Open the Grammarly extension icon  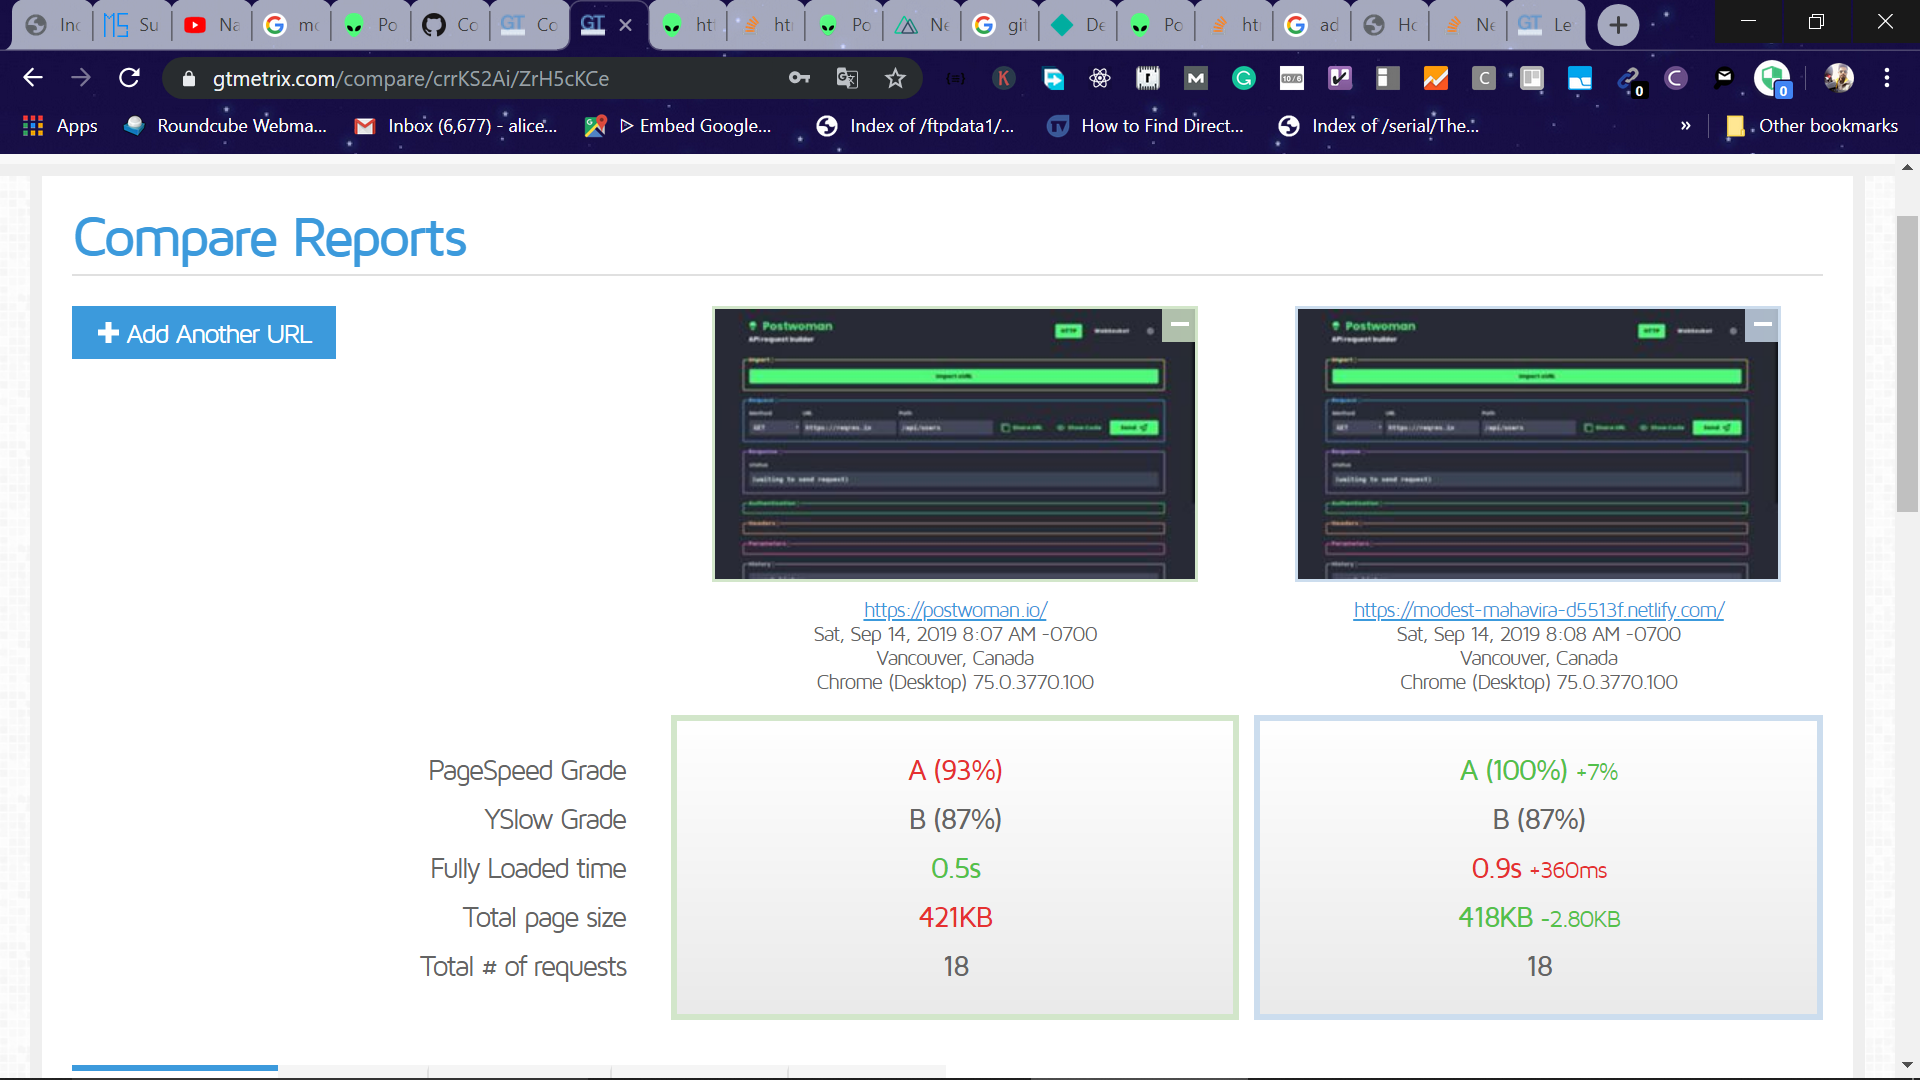[x=1243, y=78]
